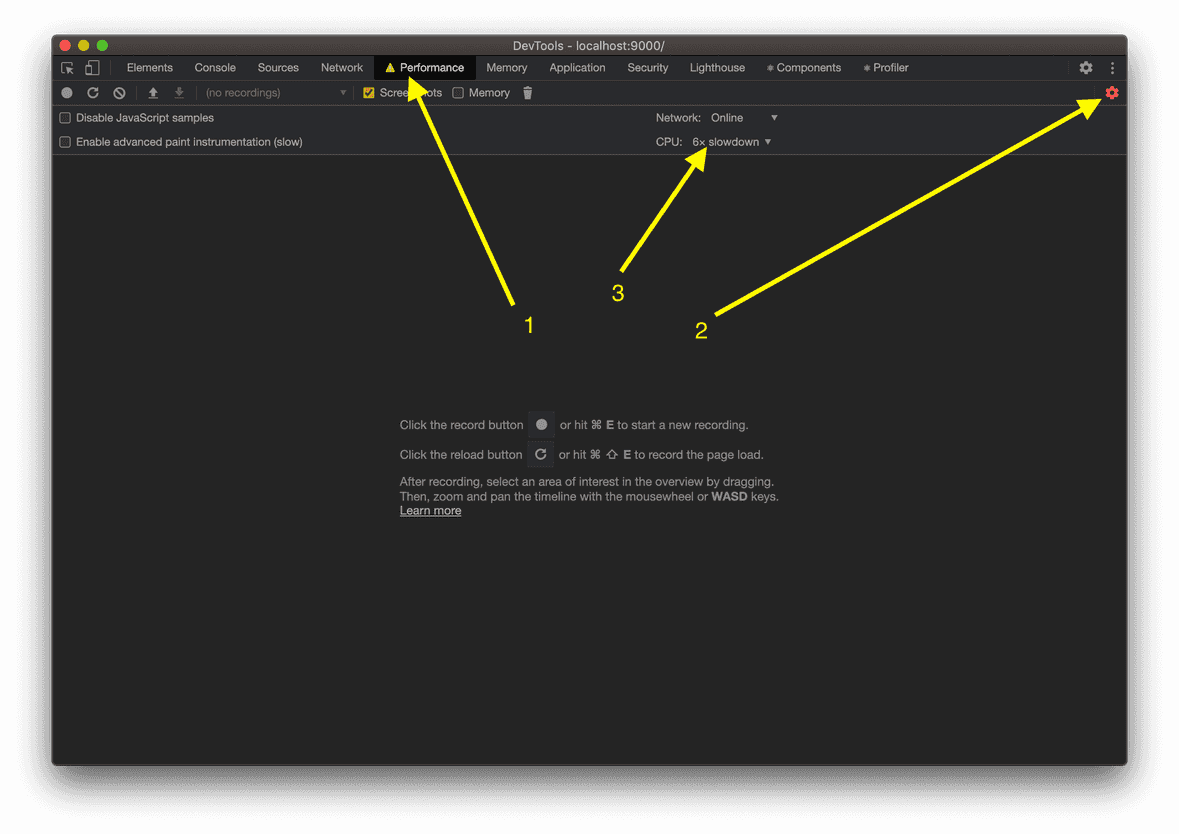Enable advanced paint instrumentation
Viewport: 1179px width, 834px height.
(x=64, y=141)
